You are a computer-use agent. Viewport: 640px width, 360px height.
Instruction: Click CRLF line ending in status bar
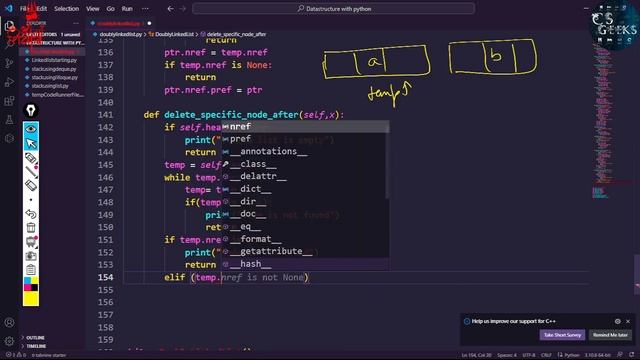tap(546, 355)
